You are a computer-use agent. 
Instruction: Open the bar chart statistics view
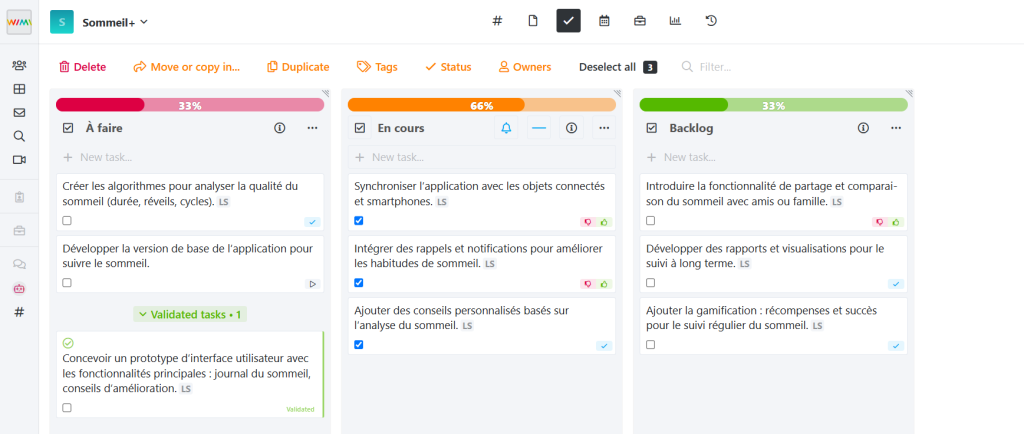click(x=675, y=20)
